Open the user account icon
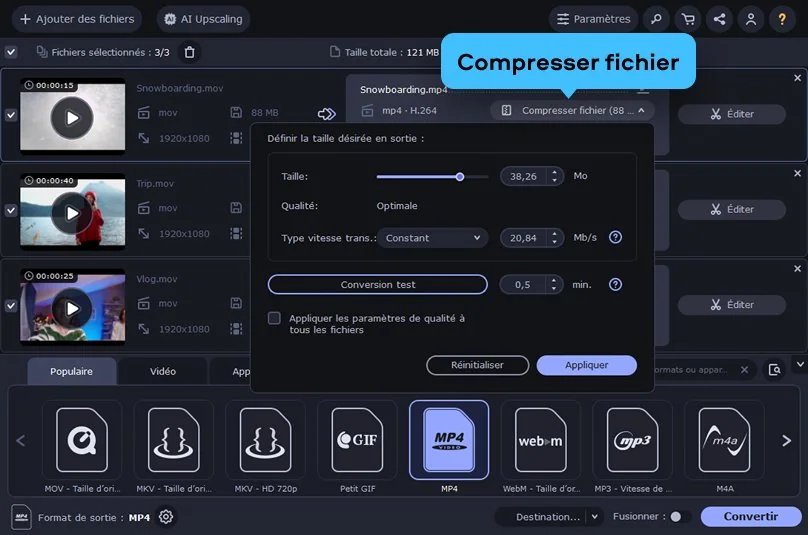The height and width of the screenshot is (535, 808). pos(750,19)
